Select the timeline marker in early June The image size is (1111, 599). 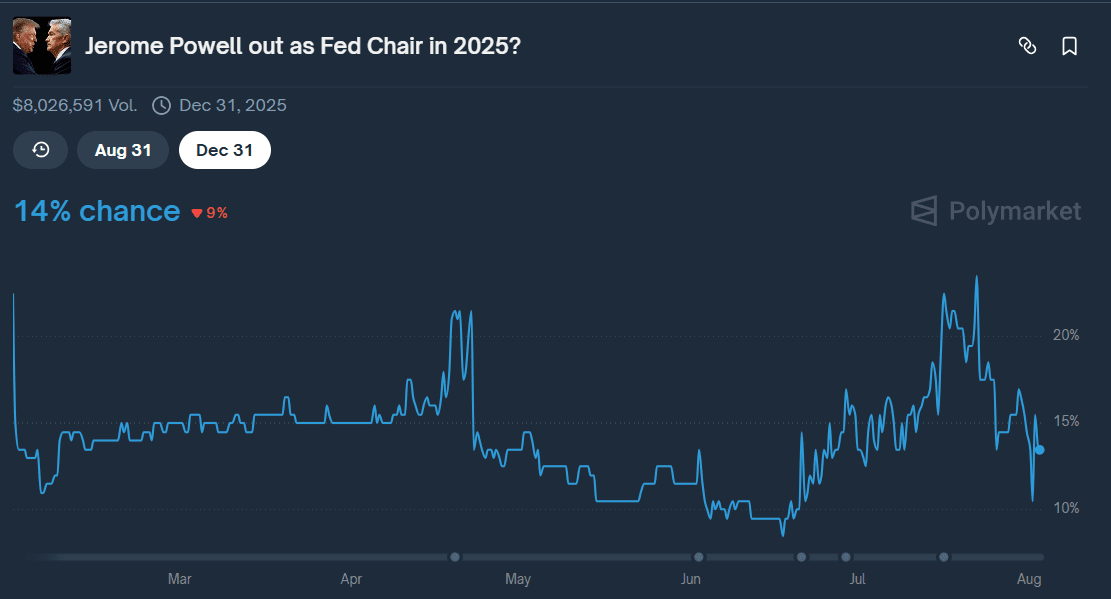click(x=699, y=557)
